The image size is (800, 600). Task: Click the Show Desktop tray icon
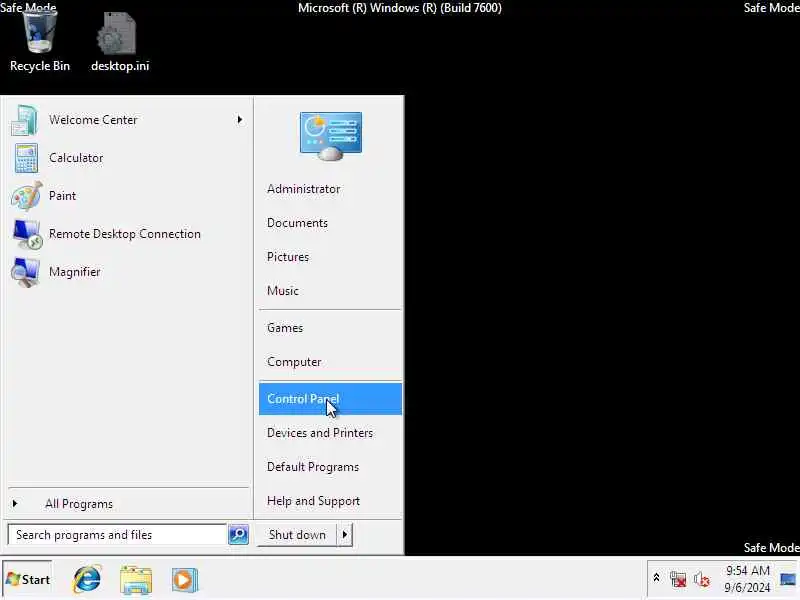point(788,580)
